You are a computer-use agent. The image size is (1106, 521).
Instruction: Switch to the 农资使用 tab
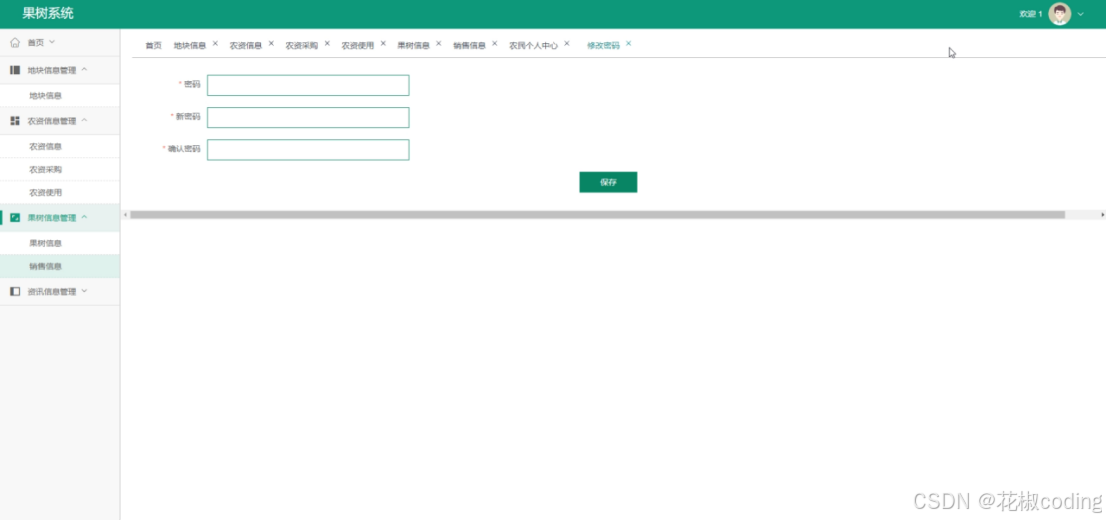pos(358,45)
